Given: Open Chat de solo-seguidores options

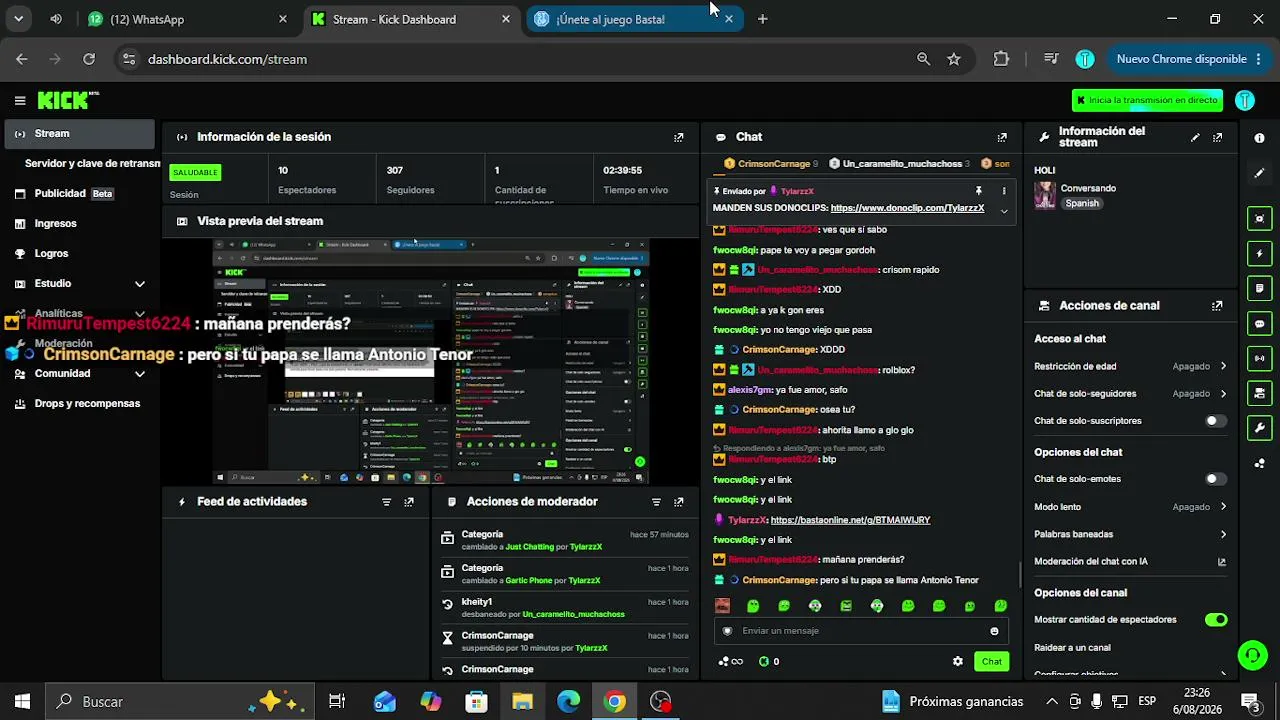Looking at the screenshot, I should point(1130,394).
